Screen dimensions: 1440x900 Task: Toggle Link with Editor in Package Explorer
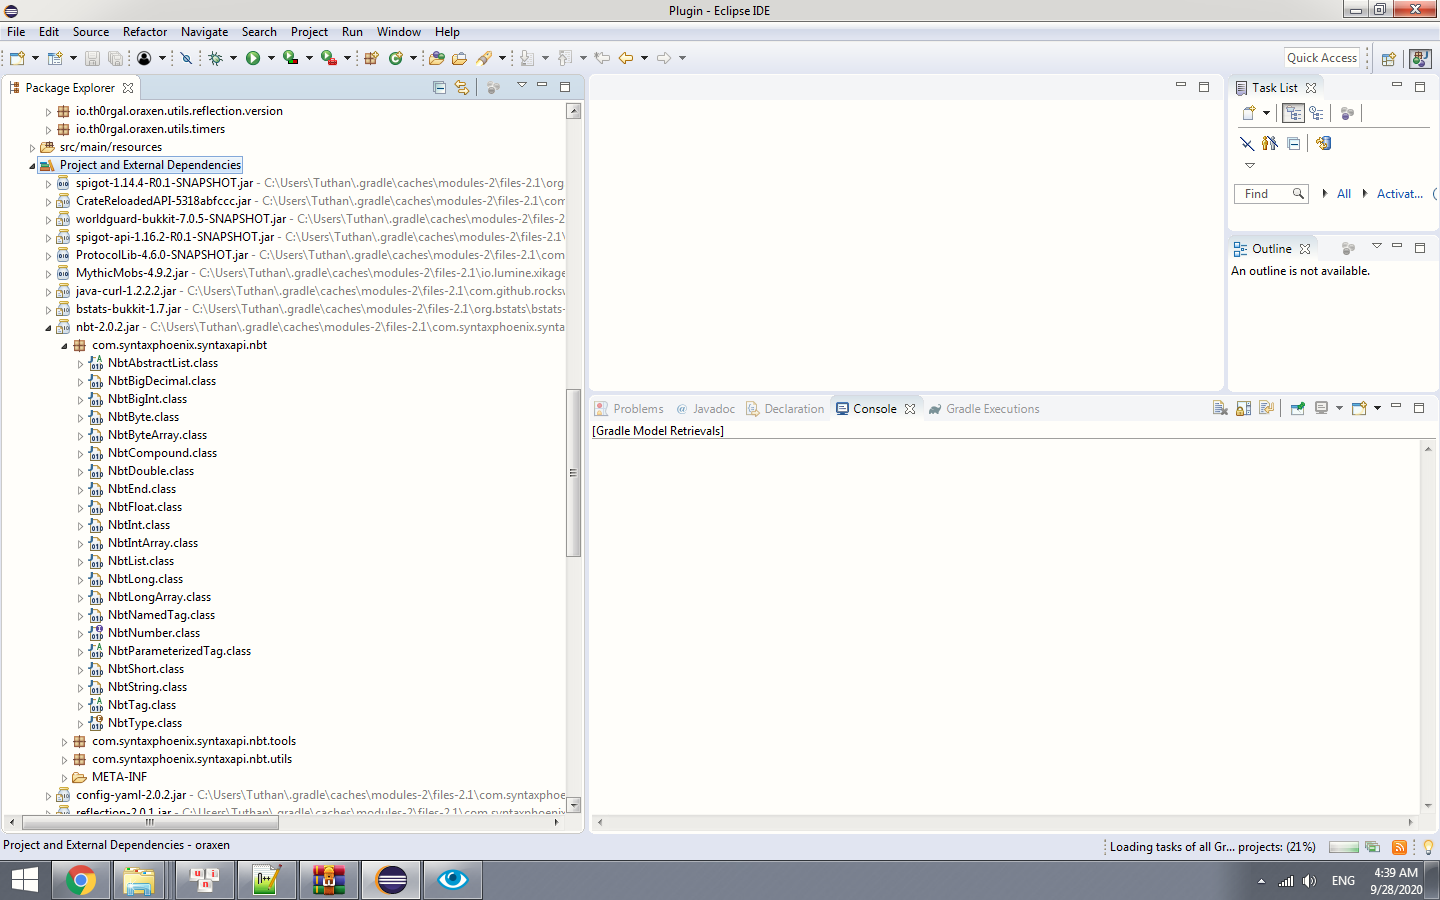pos(462,88)
